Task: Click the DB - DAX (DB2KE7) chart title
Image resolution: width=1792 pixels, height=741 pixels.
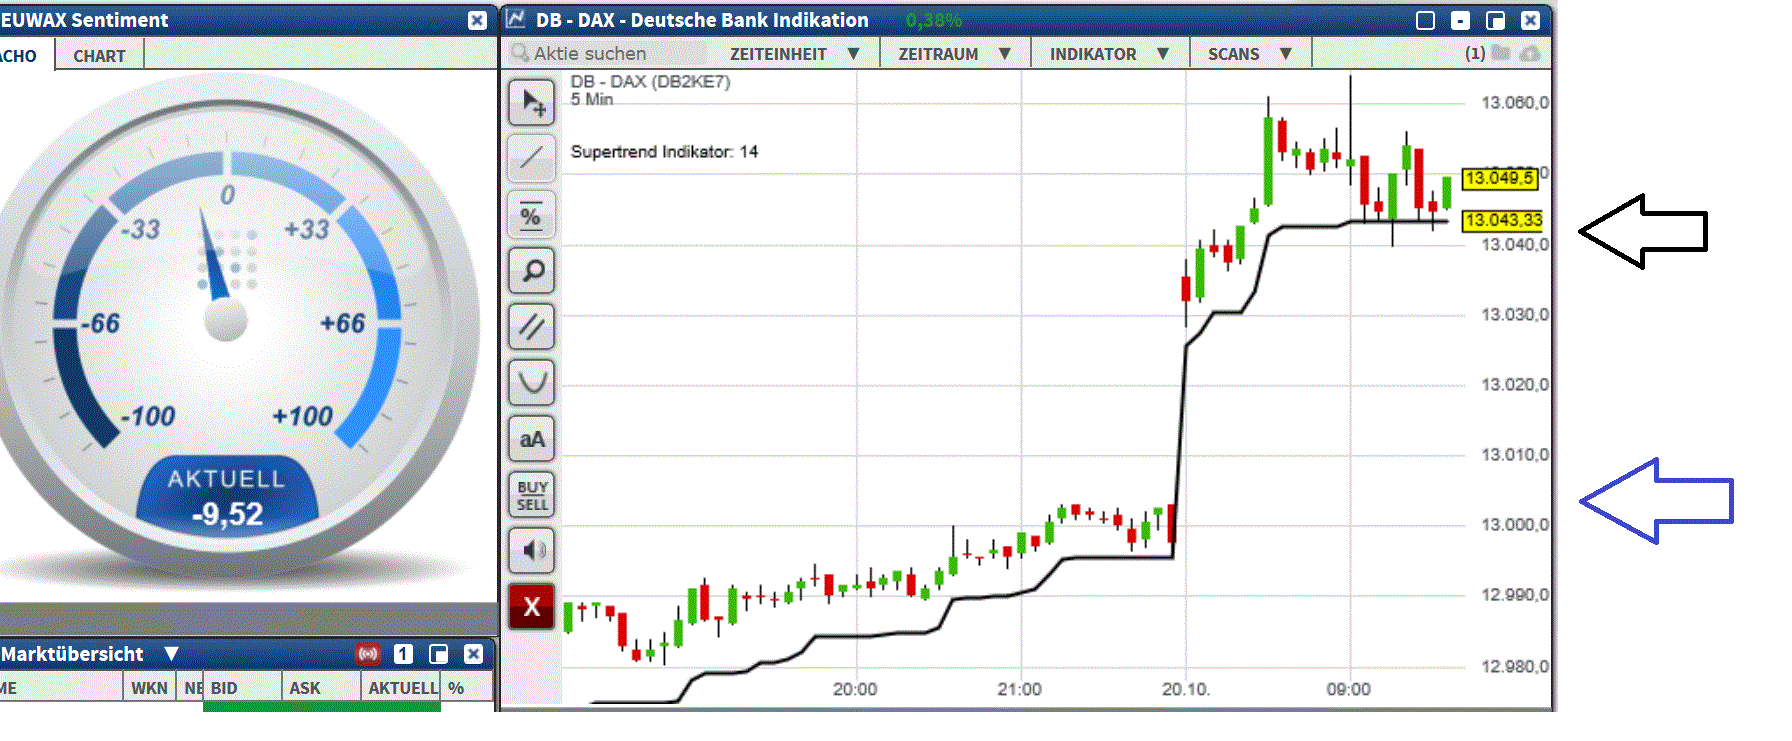Action: click(650, 82)
